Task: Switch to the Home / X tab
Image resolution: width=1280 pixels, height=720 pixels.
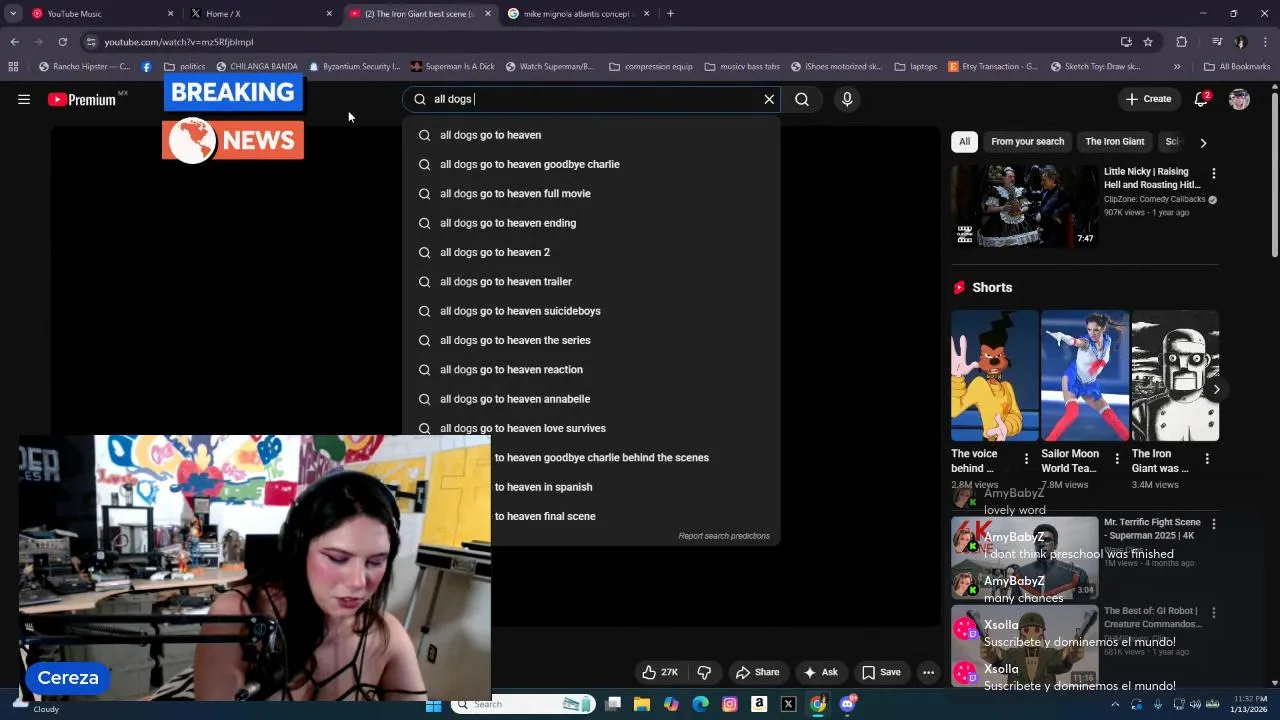Action: point(262,14)
